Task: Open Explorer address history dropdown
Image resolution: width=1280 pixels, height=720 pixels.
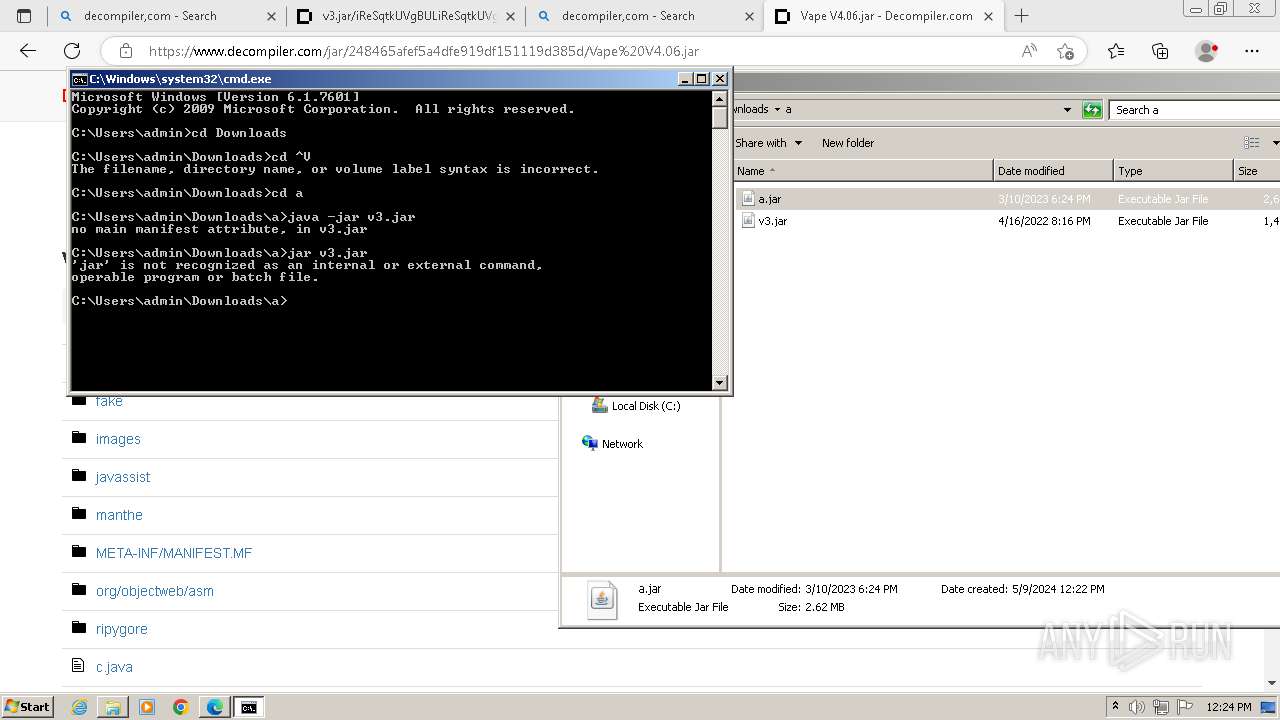Action: pyautogui.click(x=1067, y=110)
